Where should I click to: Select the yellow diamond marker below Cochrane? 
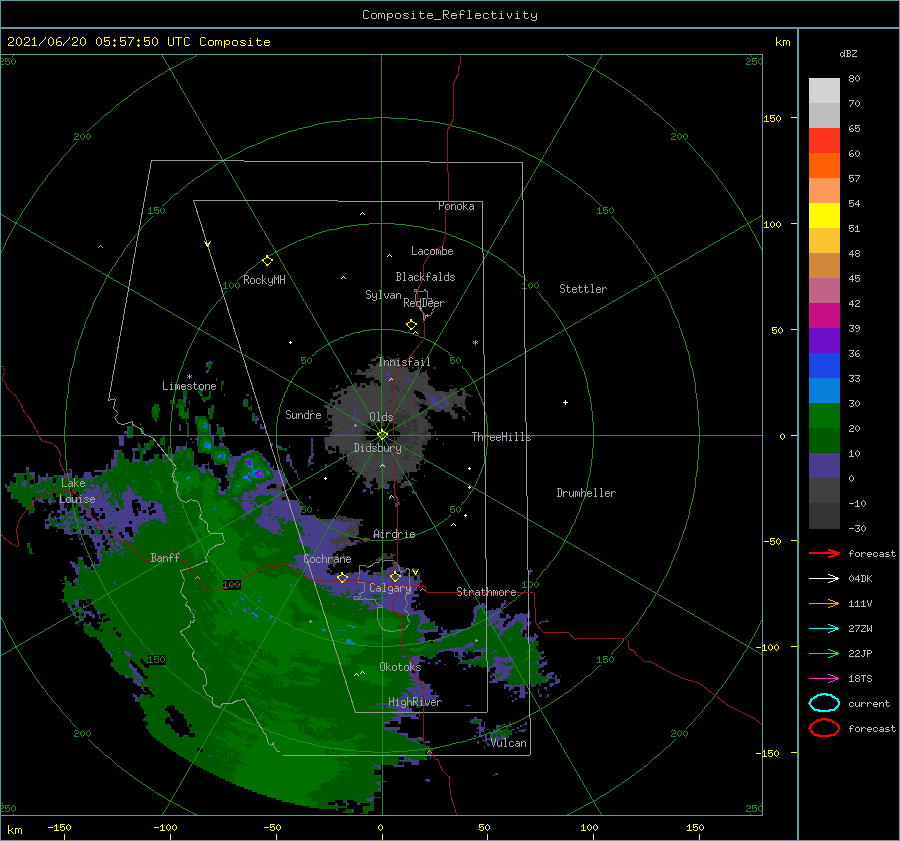tap(343, 578)
